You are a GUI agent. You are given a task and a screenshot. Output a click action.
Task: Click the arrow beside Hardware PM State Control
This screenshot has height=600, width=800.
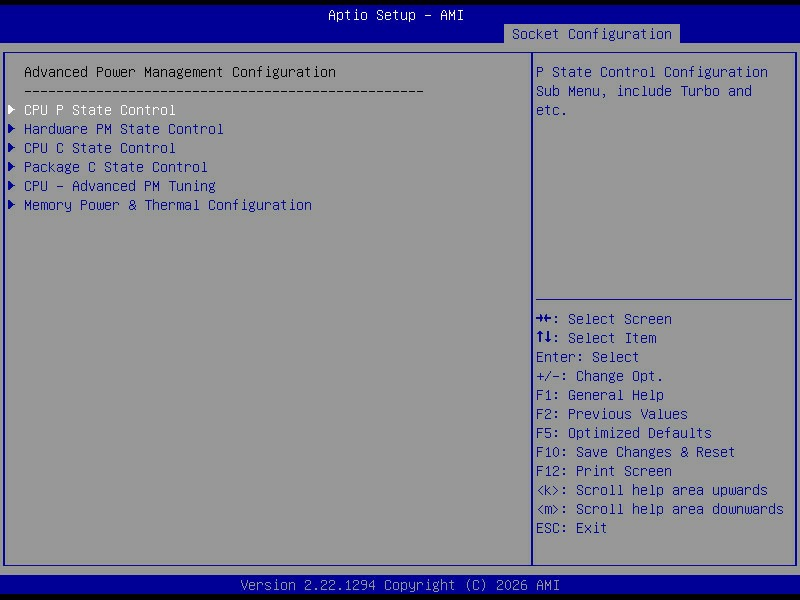tap(11, 129)
